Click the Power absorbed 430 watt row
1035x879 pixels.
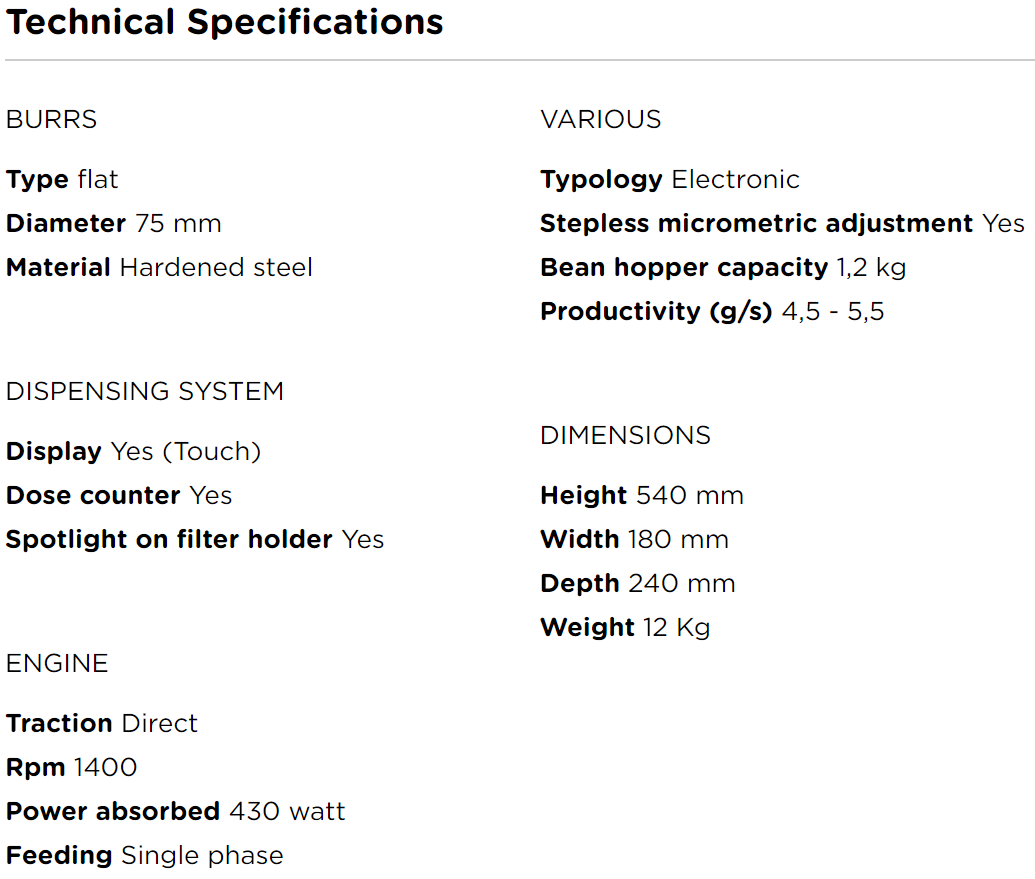[176, 812]
